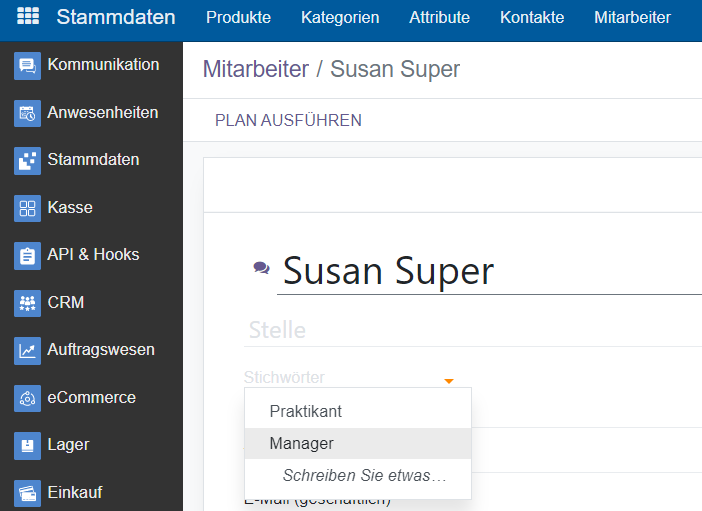Open the apps grid launcher icon

coord(28,17)
